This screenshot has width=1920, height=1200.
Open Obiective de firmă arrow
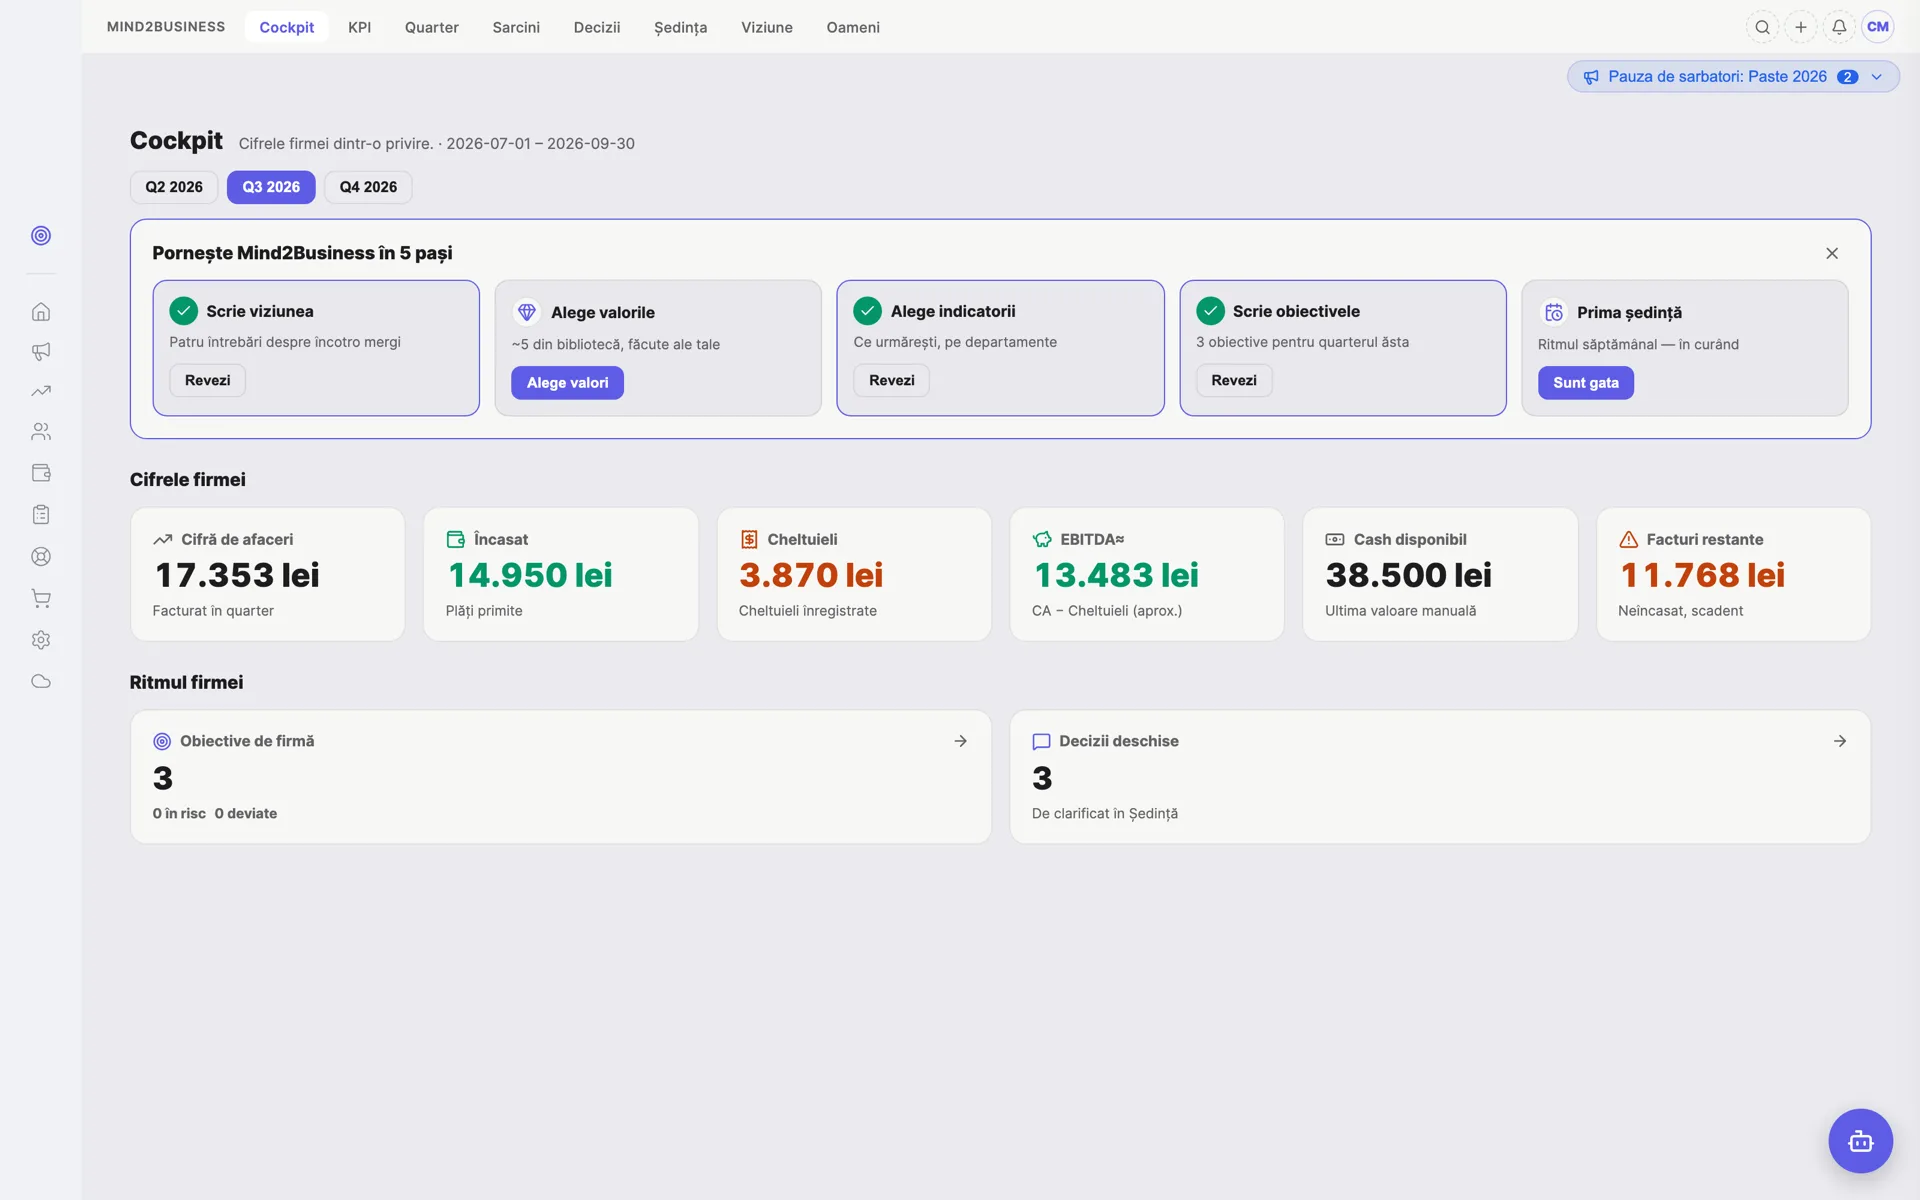960,741
